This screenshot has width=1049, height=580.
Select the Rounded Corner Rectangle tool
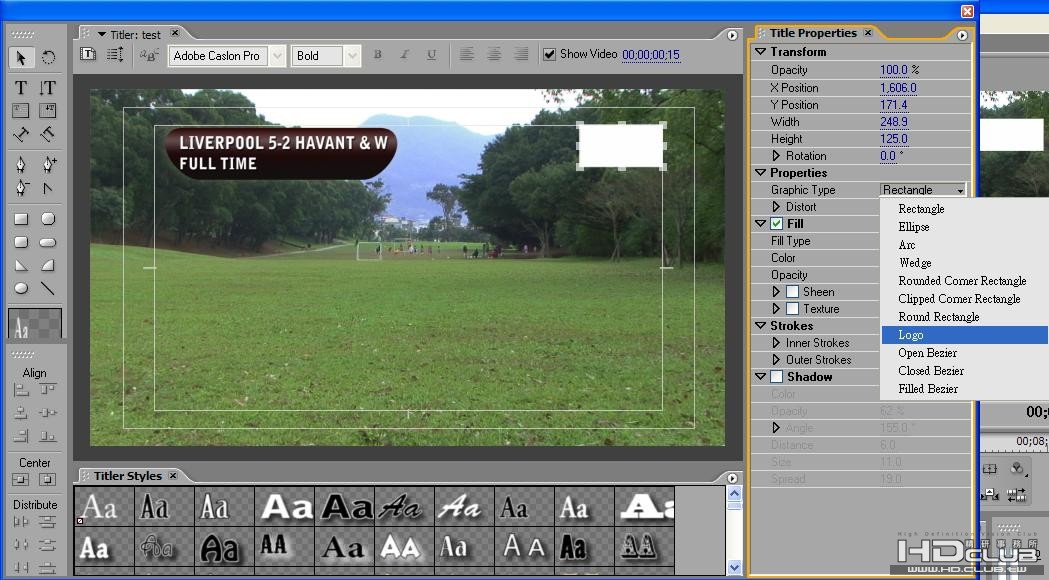(21, 241)
